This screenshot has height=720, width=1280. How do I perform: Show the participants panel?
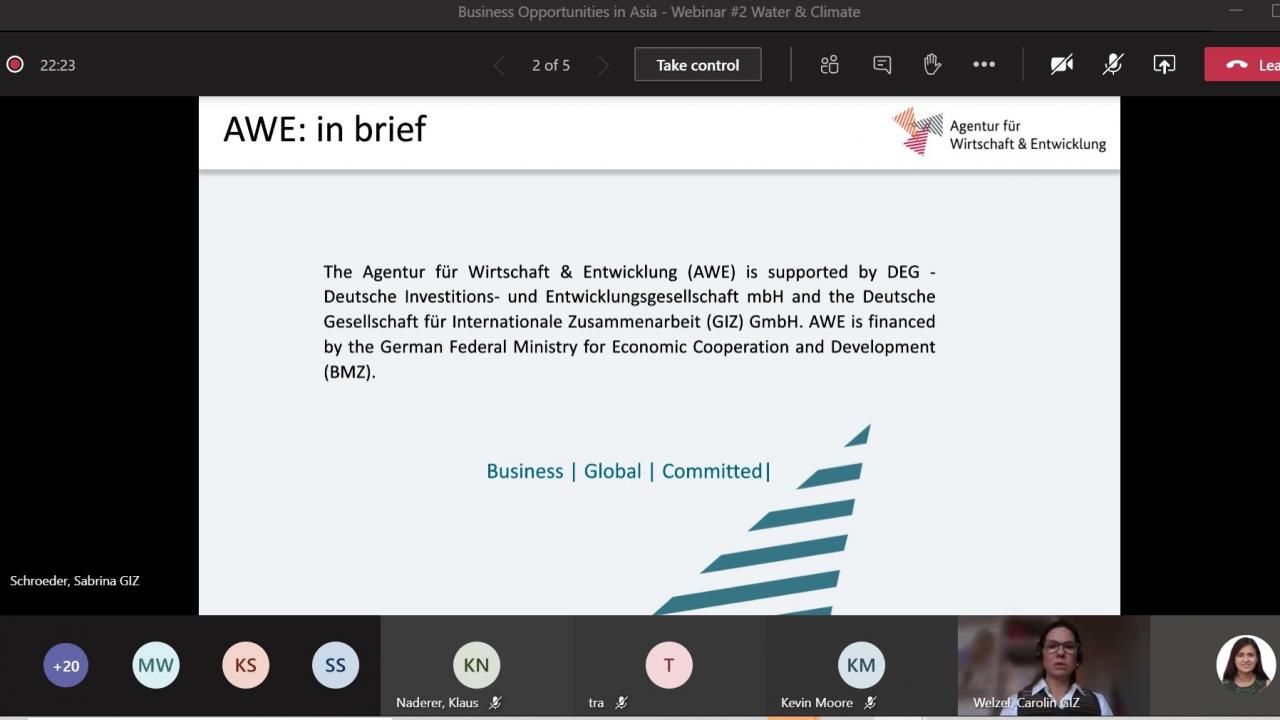[x=829, y=65]
